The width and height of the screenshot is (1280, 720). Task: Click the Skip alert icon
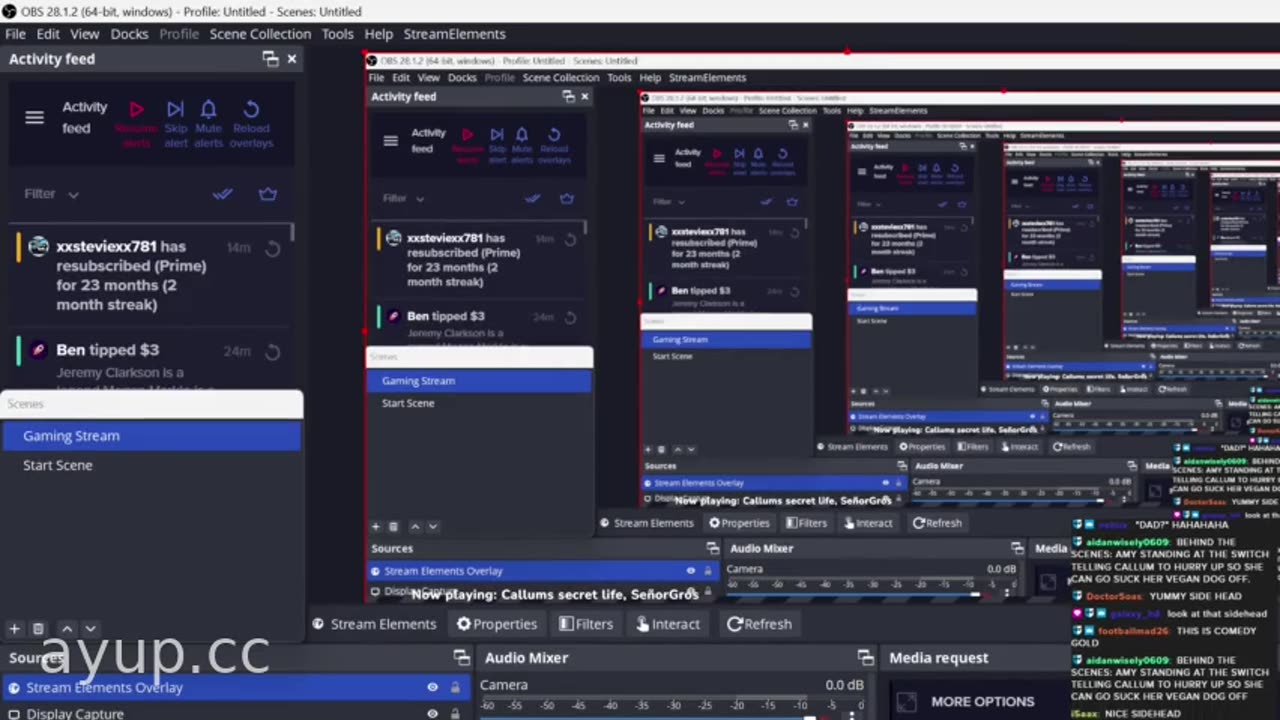coord(175,109)
